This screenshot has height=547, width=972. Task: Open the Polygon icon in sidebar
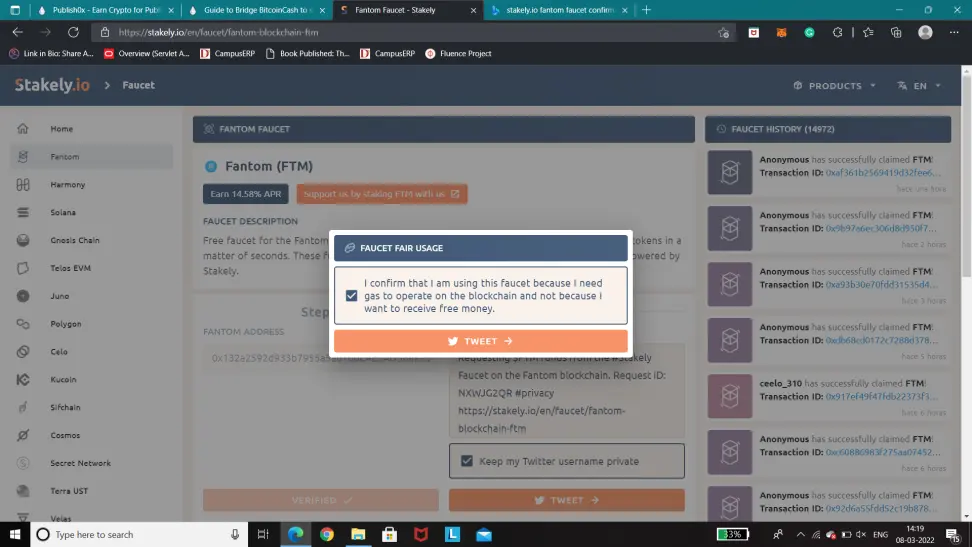(23, 324)
